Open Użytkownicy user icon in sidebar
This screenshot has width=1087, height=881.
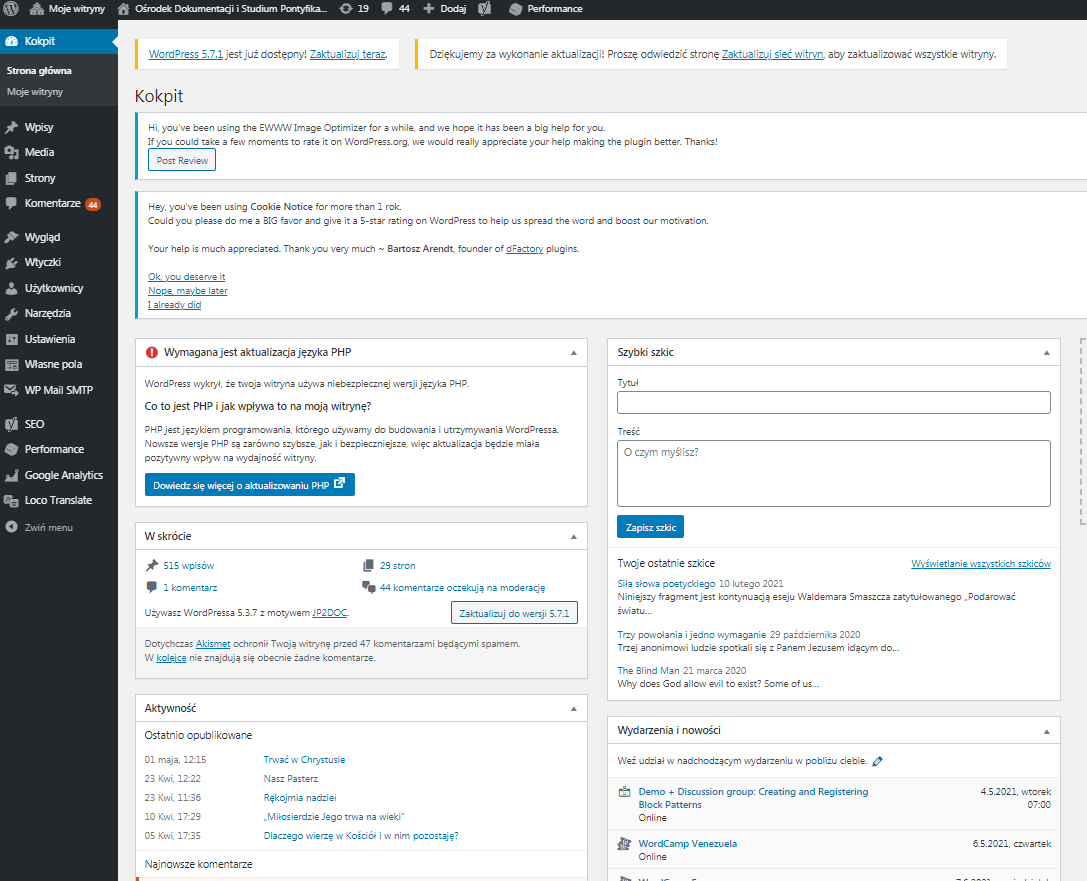pos(11,288)
